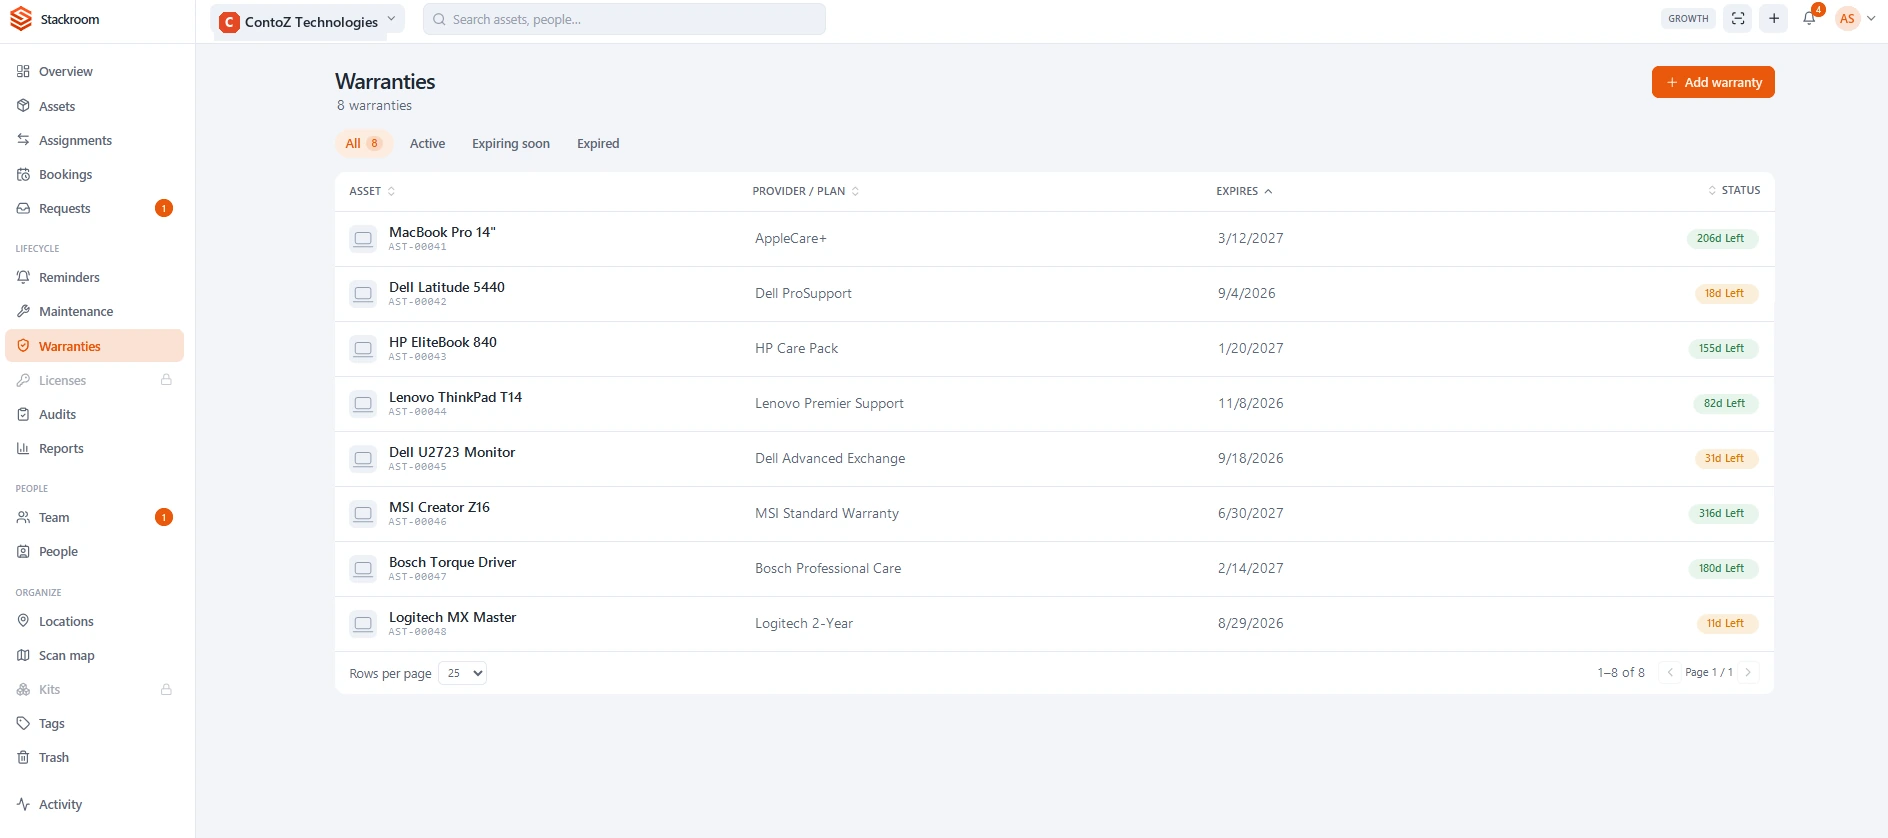Open the Tags page
This screenshot has height=838, width=1888.
[95, 723]
